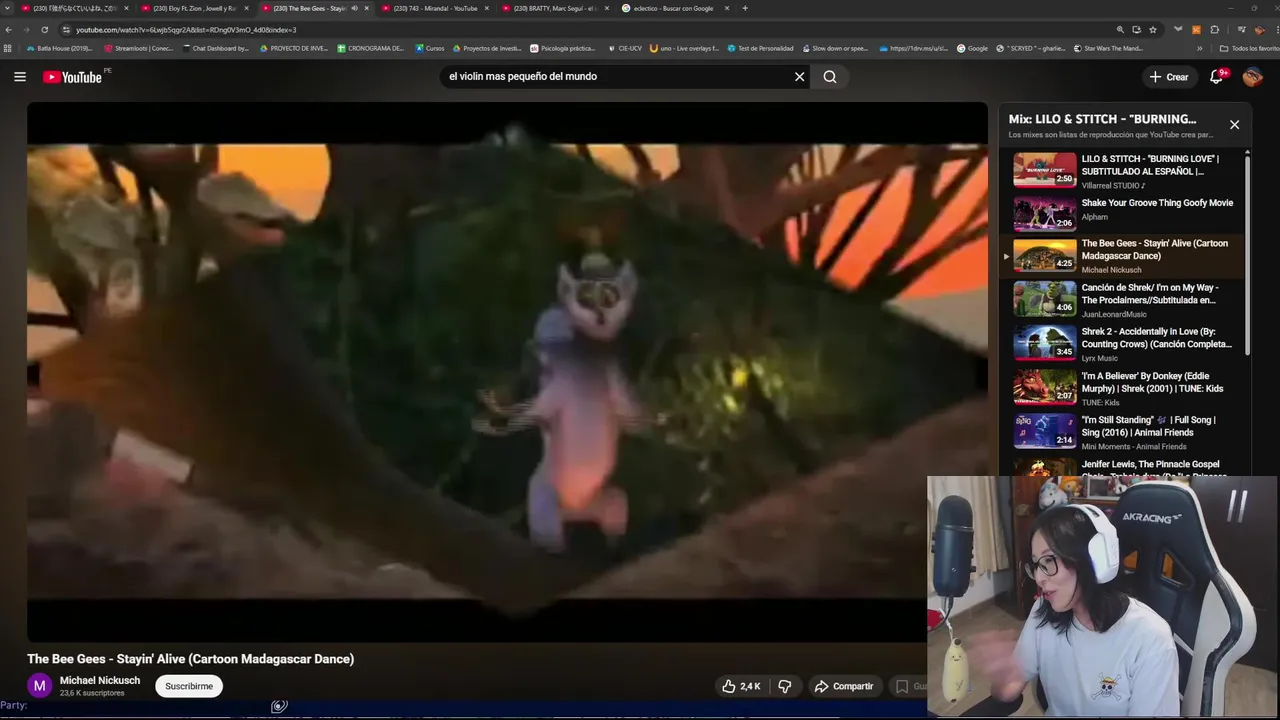The height and width of the screenshot is (720, 1280).
Task: Switch to the 743 - Miranda! tab
Action: (433, 8)
